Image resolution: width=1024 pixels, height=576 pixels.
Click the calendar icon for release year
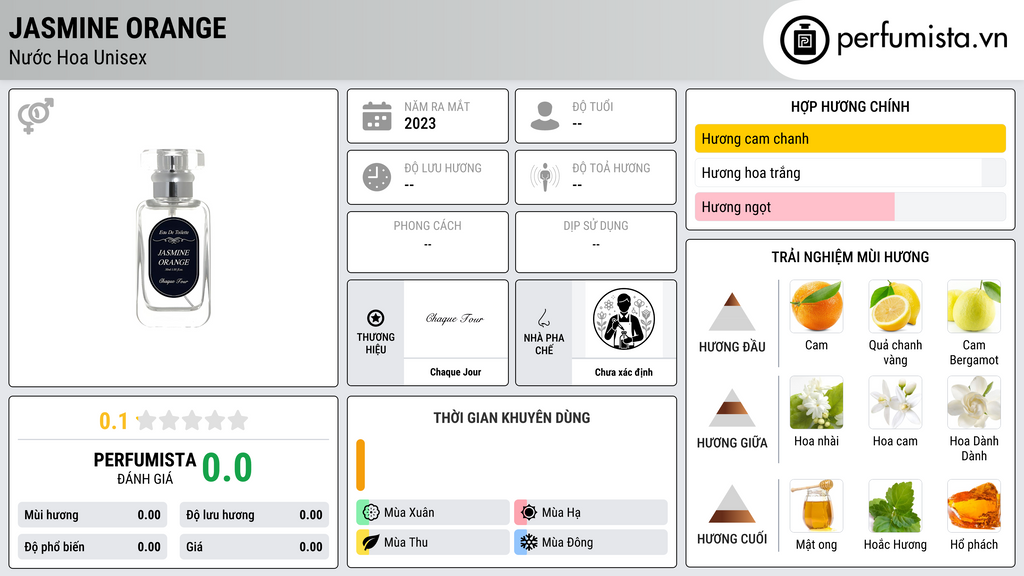(377, 116)
